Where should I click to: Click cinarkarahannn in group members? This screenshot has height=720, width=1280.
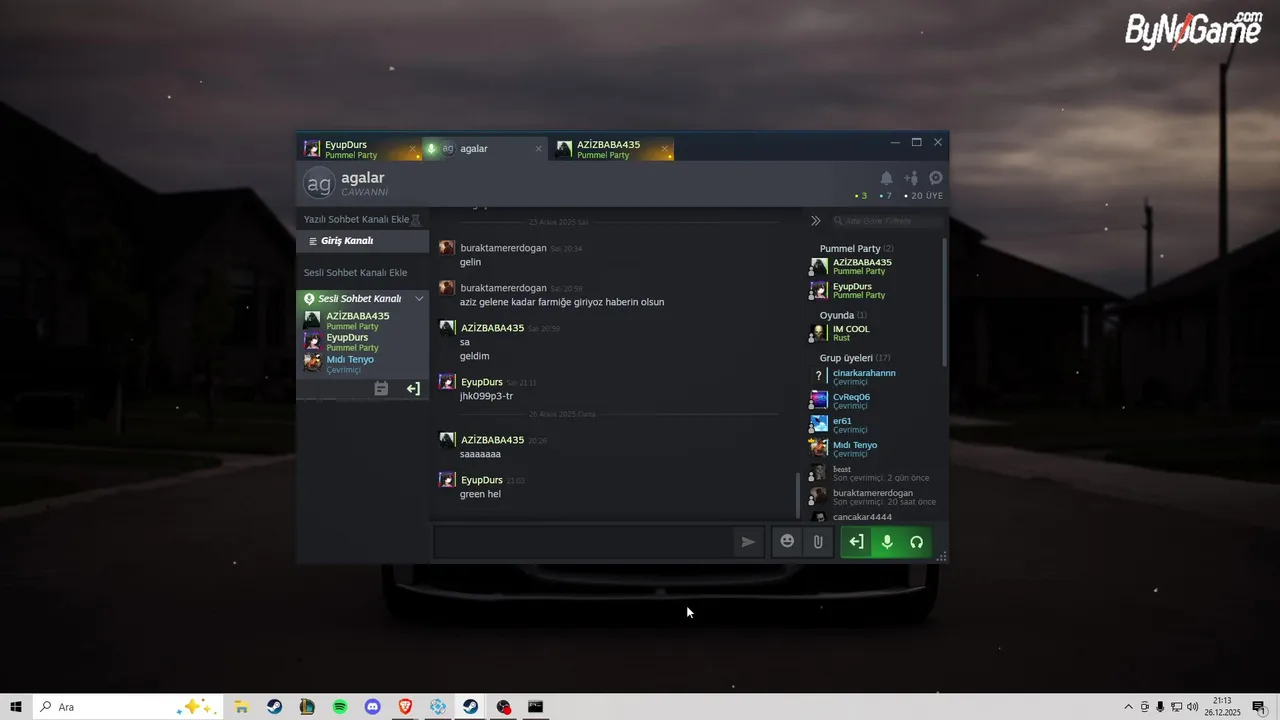click(x=864, y=377)
